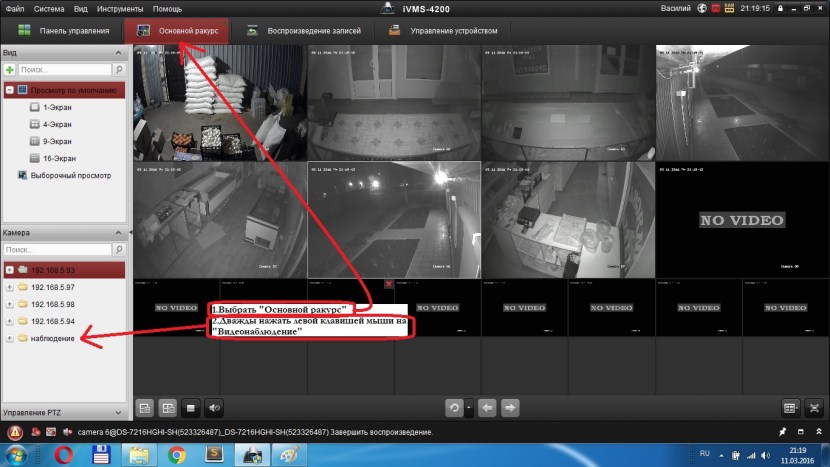Click the alarm warning icon in status bar
This screenshot has height=467, width=830.
tap(15, 432)
